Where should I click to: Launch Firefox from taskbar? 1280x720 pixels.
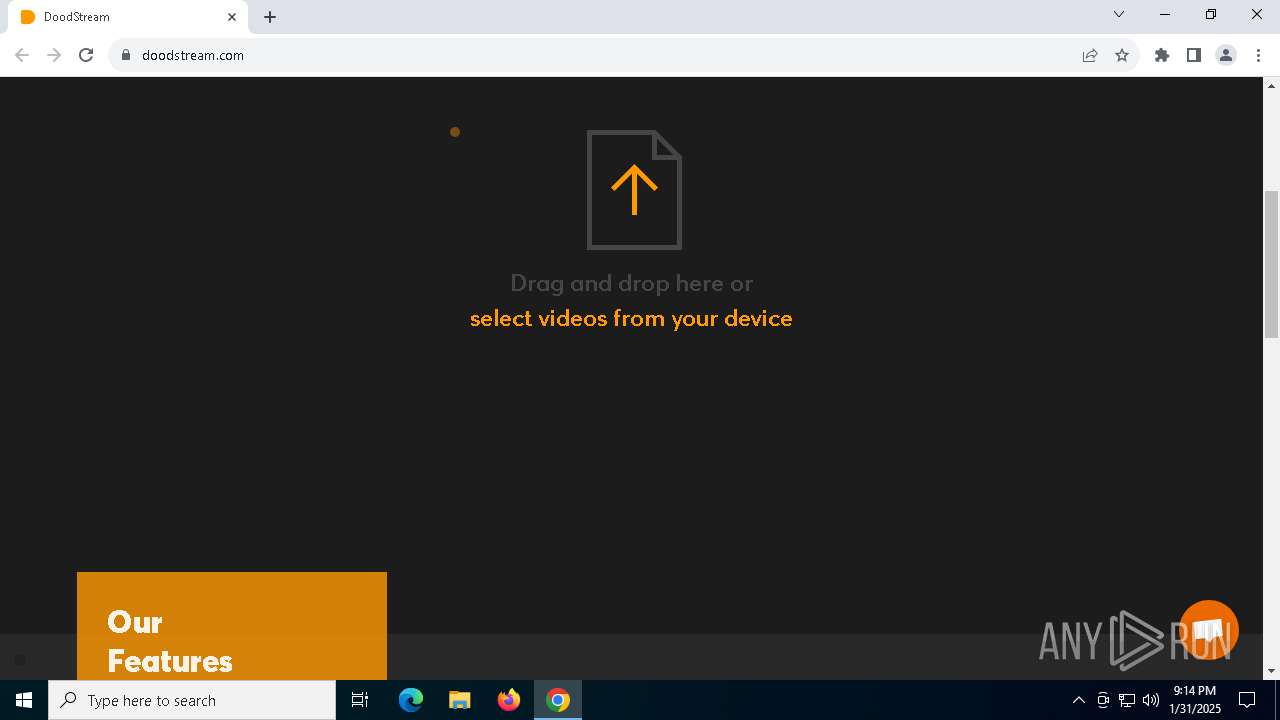coord(509,700)
